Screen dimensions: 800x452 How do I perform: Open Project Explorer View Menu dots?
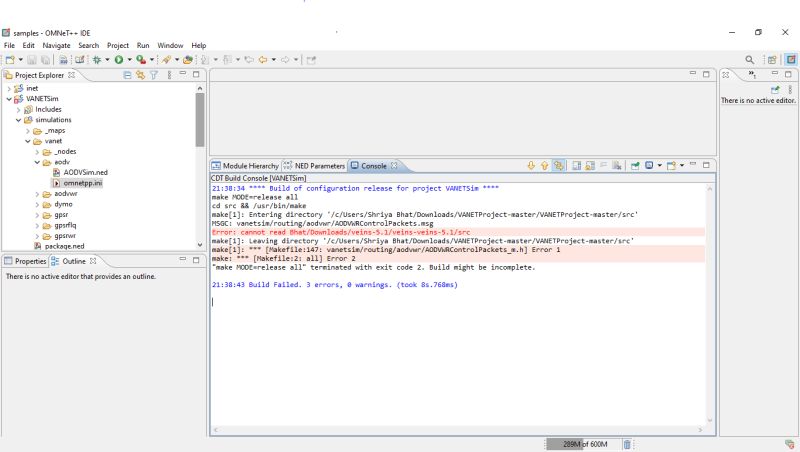pos(169,75)
